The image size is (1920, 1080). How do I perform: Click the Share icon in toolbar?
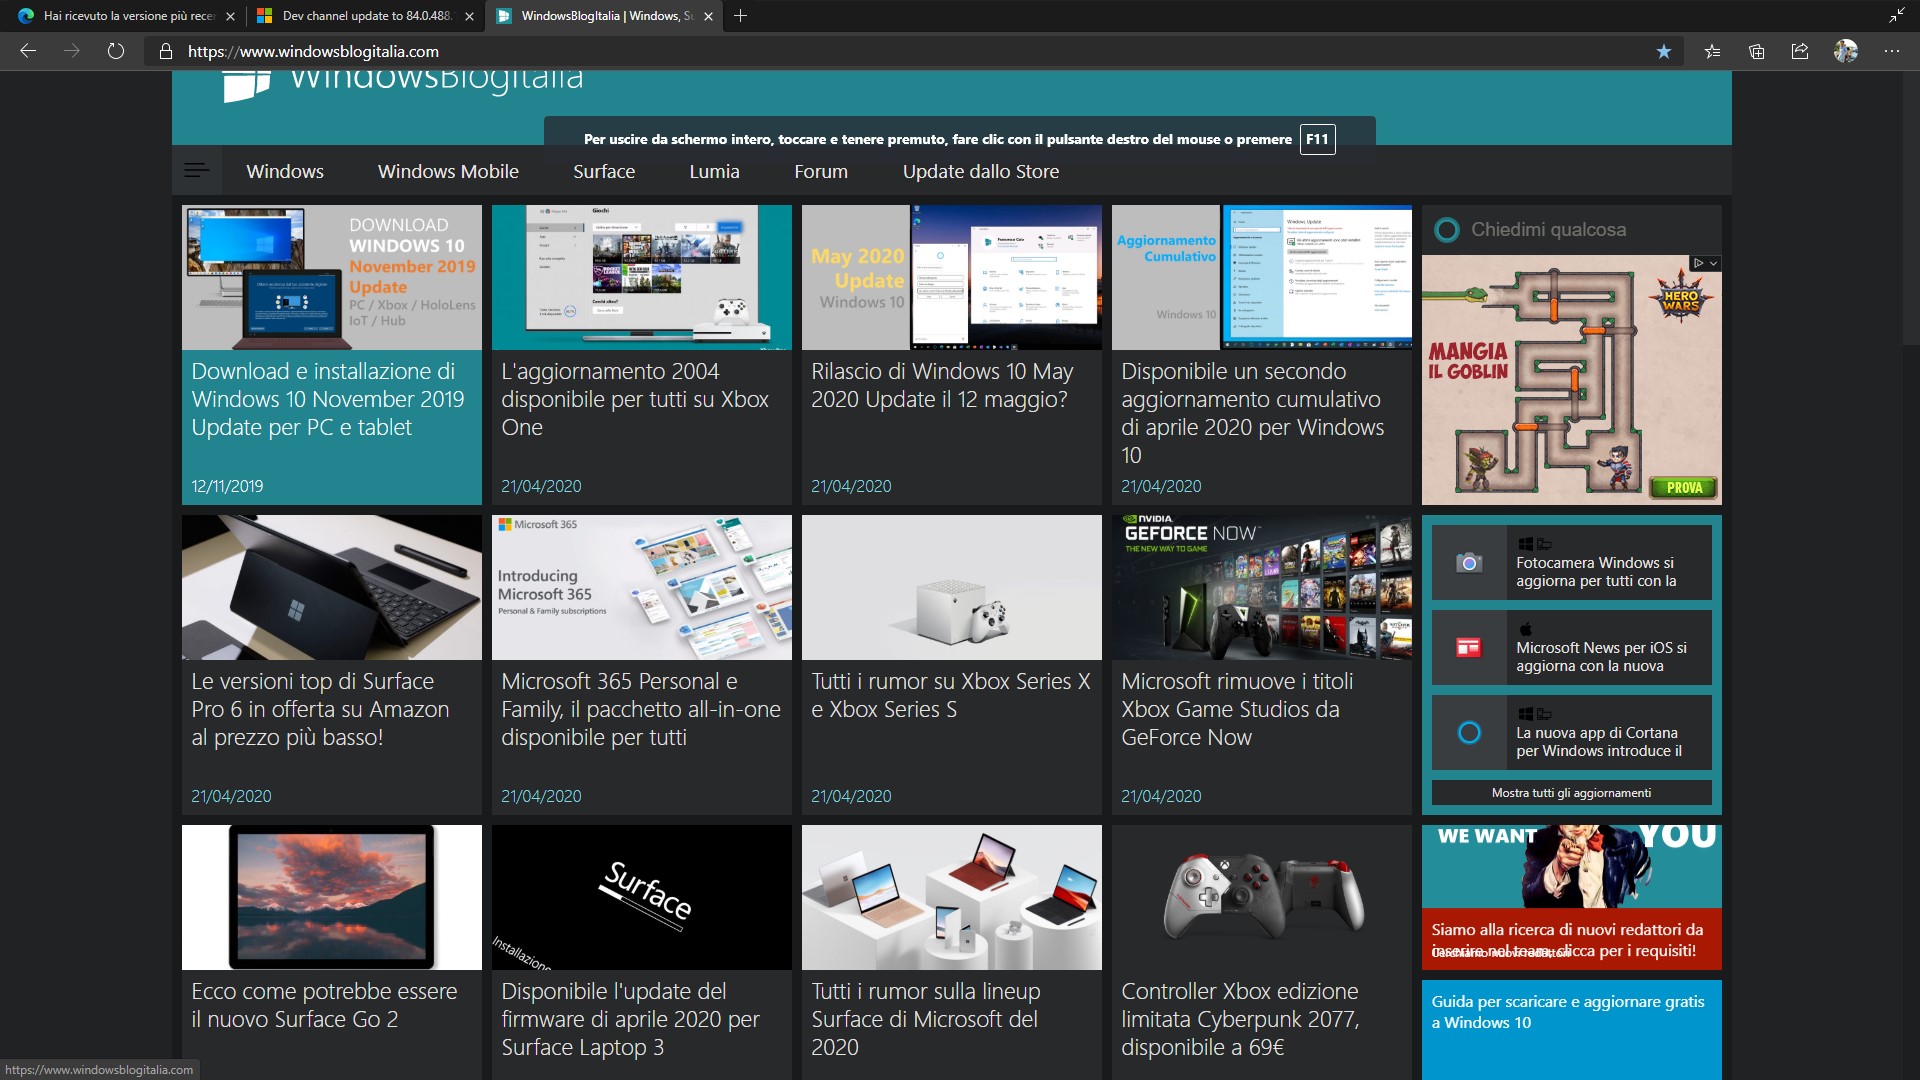tap(1800, 51)
